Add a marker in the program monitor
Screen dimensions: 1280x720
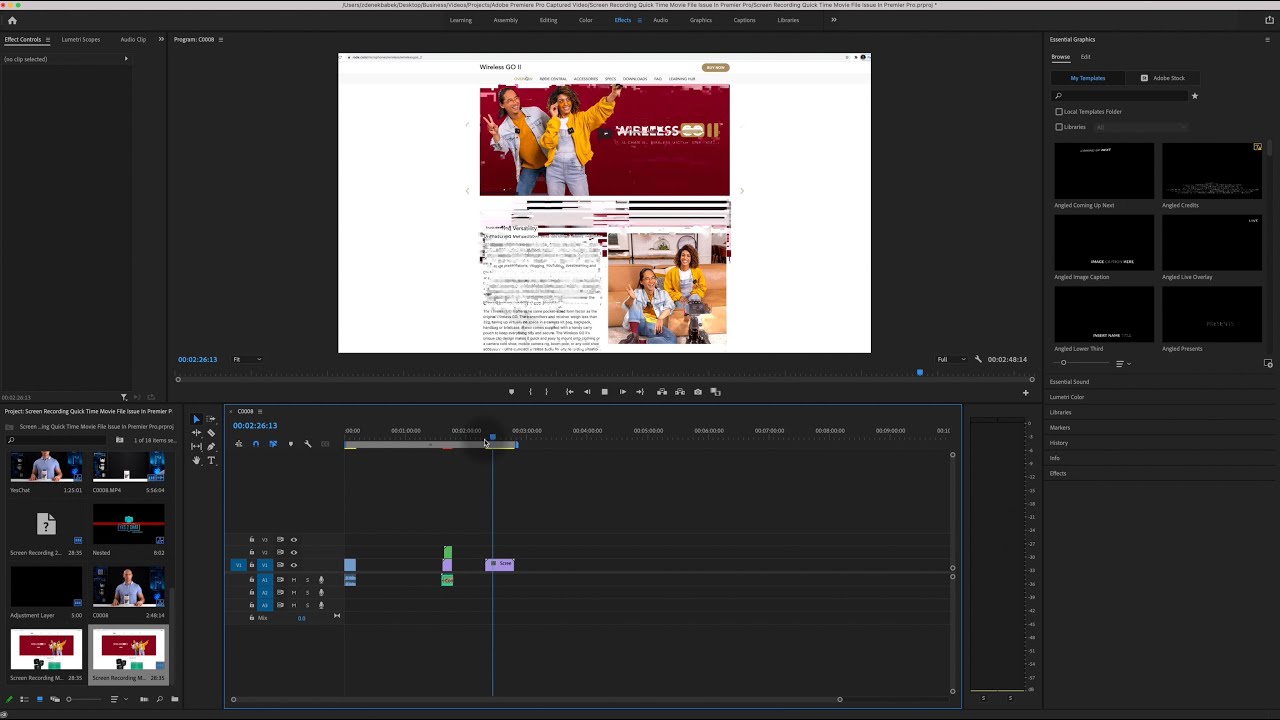(511, 392)
